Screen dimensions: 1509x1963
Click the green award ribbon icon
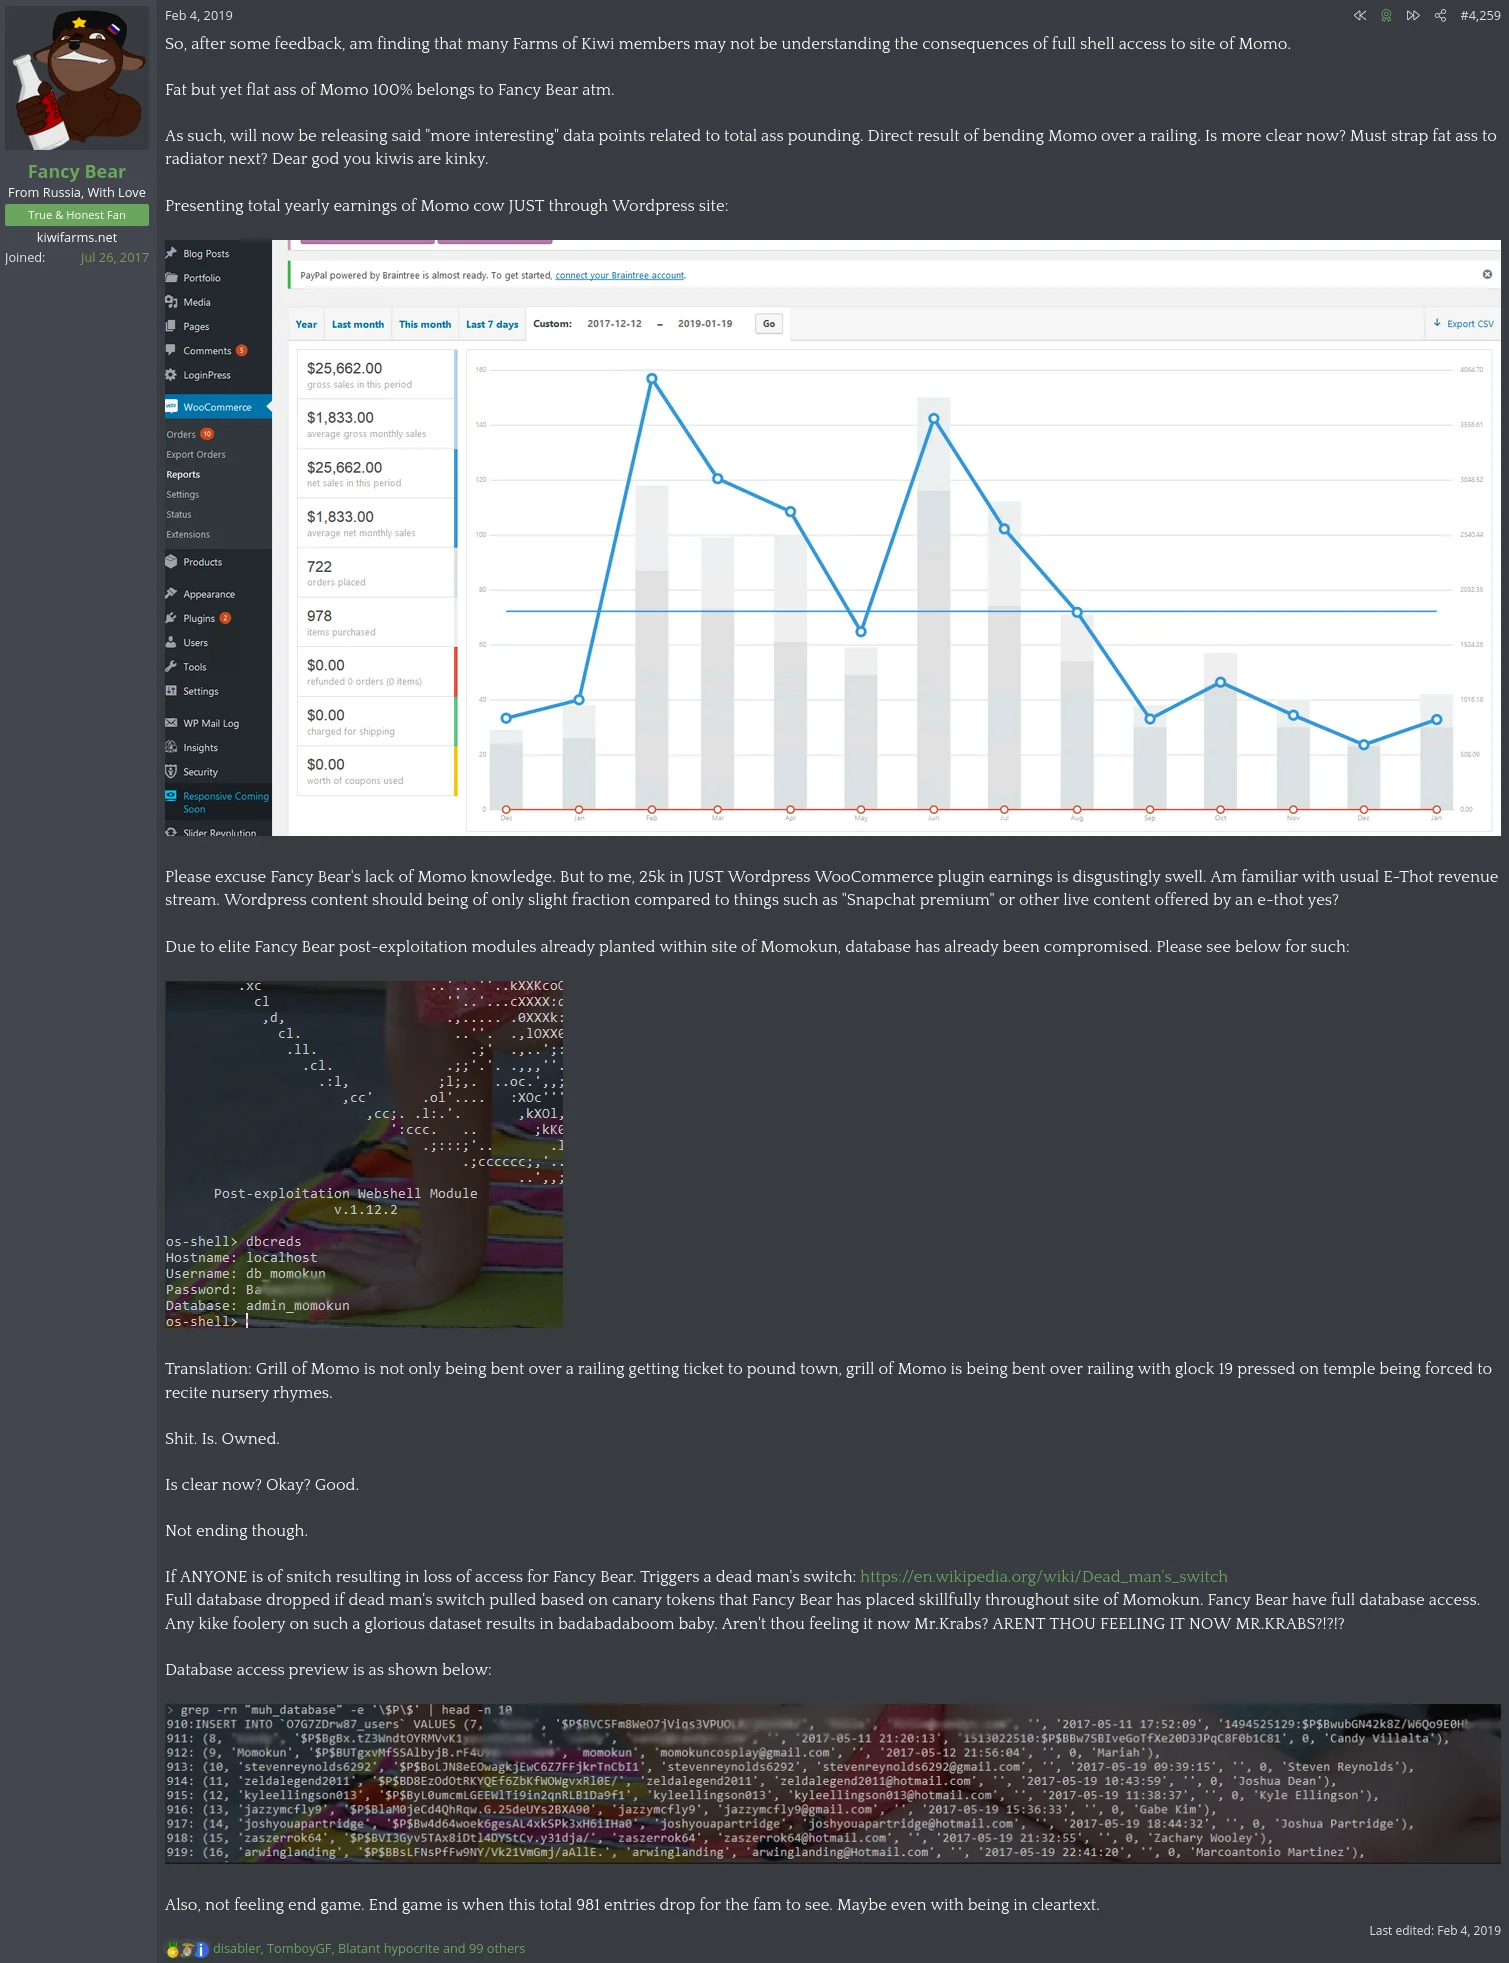coord(1386,16)
